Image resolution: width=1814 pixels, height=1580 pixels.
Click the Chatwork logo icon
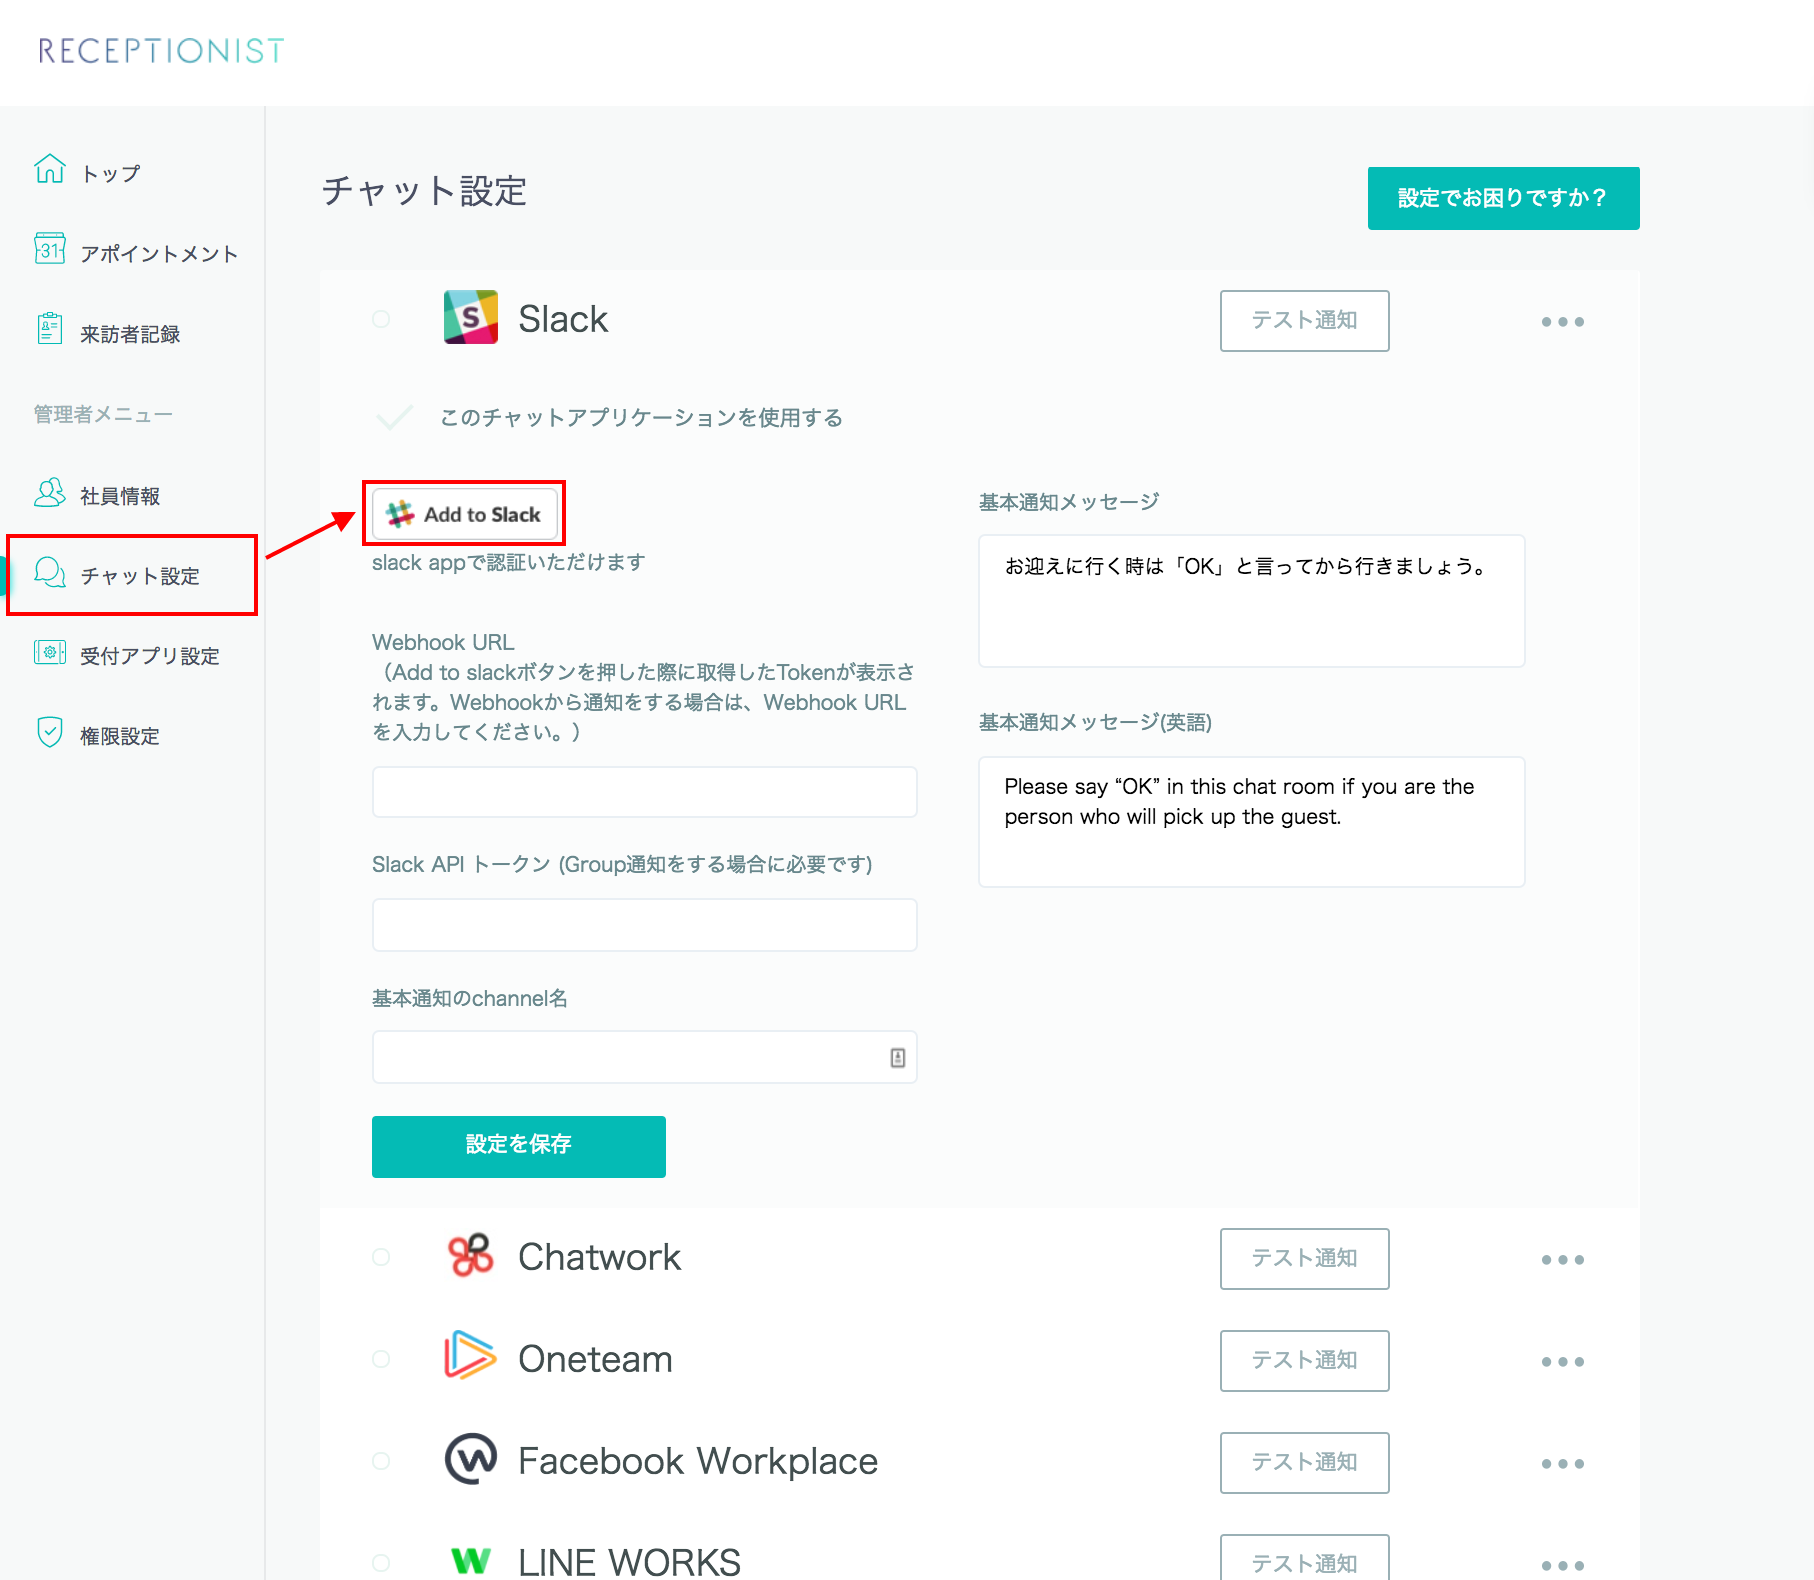tap(470, 1256)
